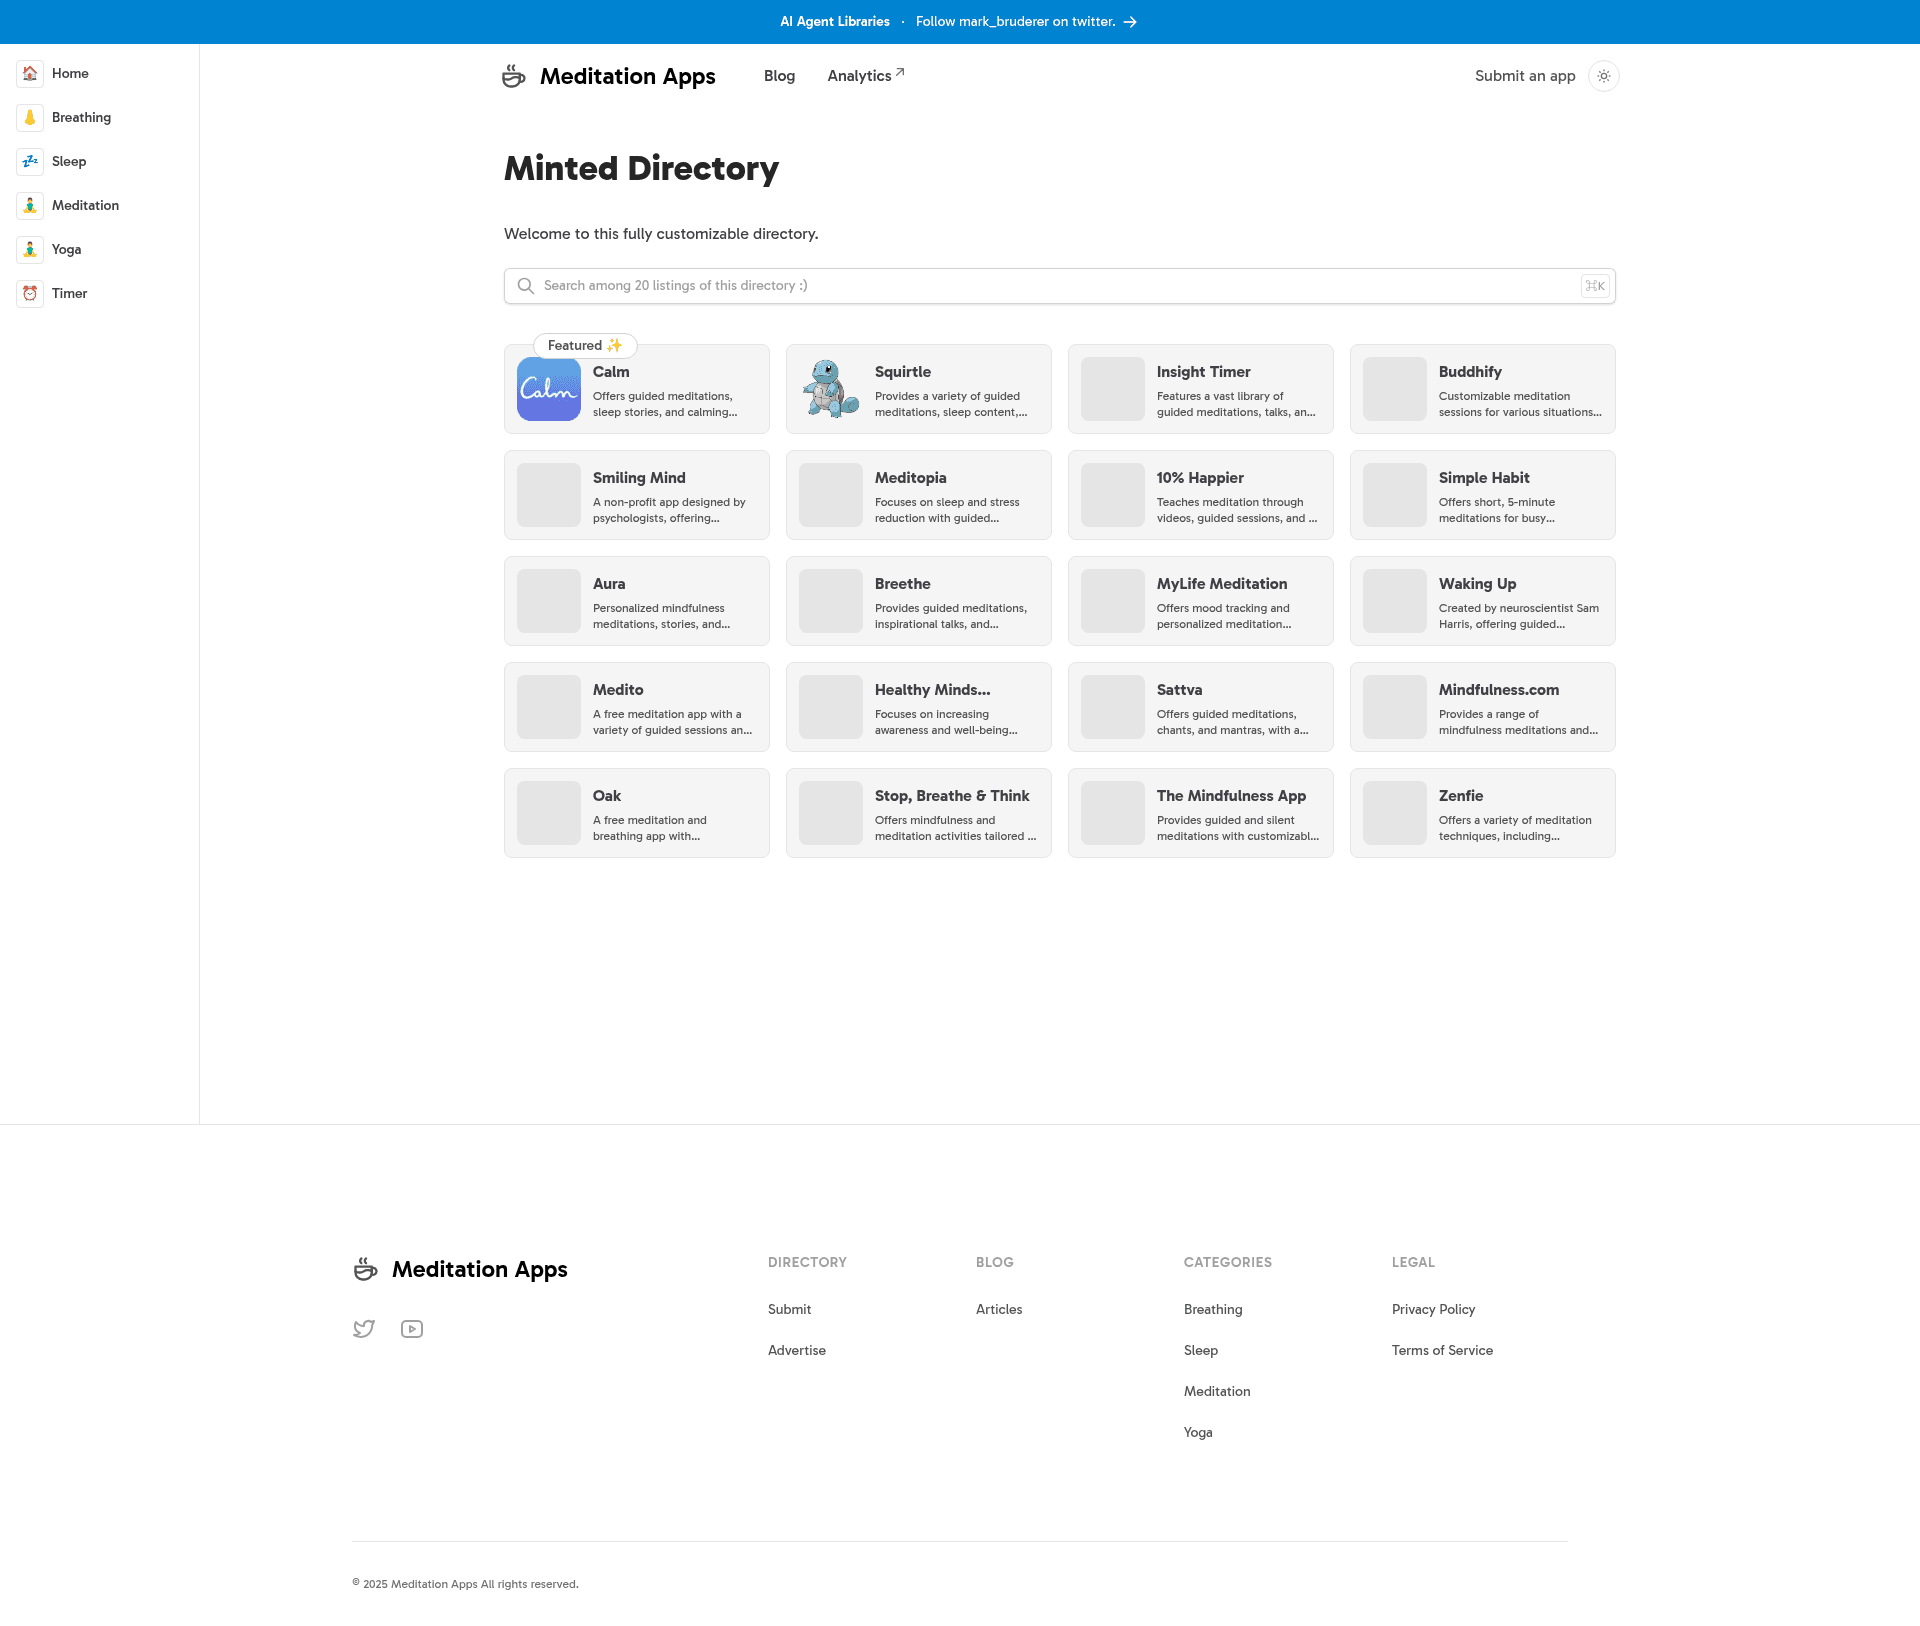Open the Privacy Policy link
The image size is (1920, 1626).
tap(1433, 1309)
